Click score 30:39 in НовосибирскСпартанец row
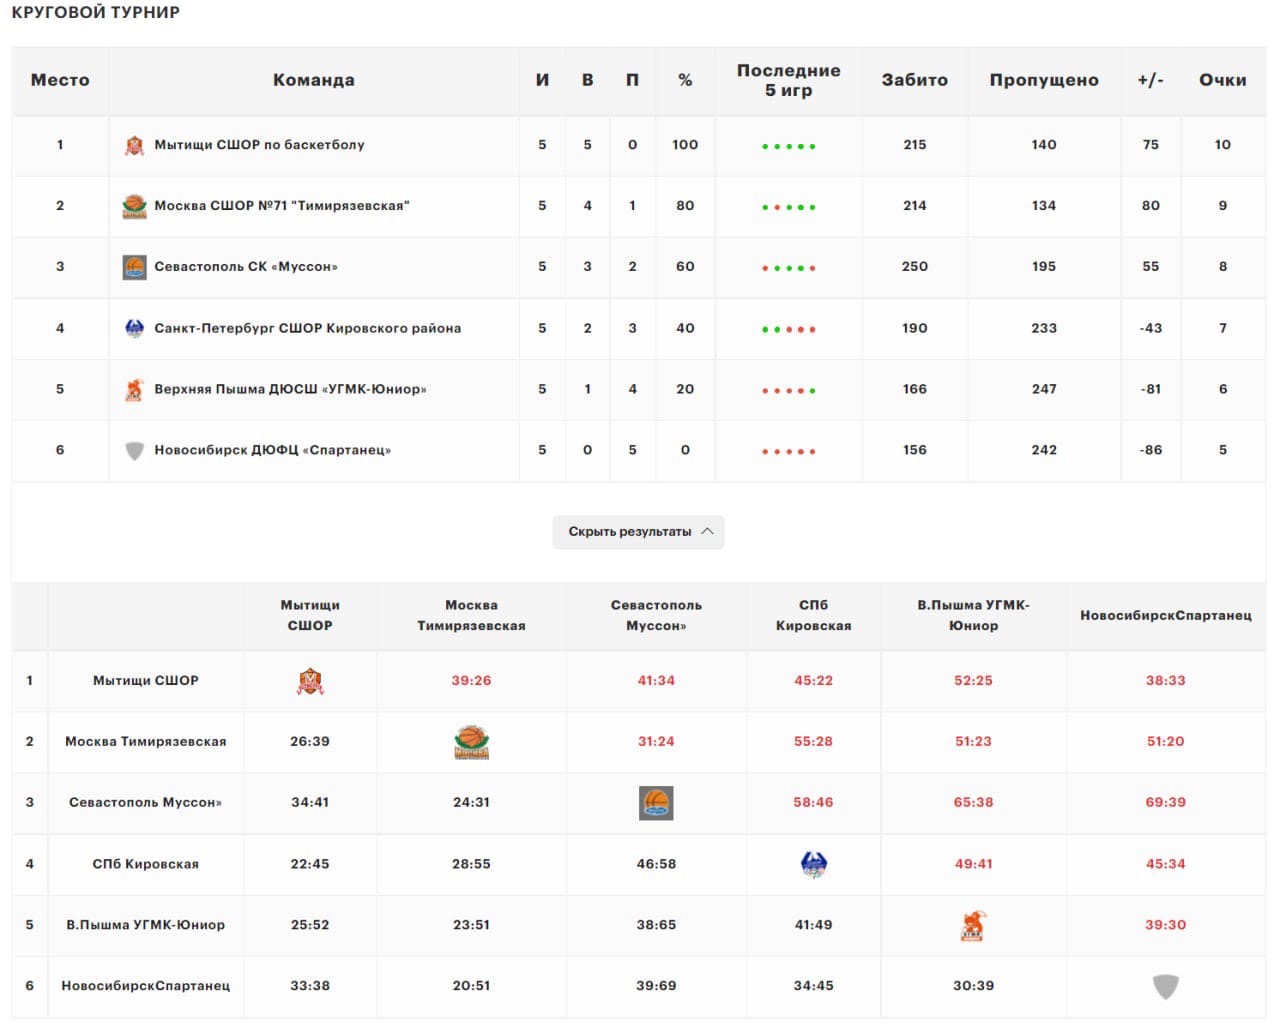 (x=973, y=987)
